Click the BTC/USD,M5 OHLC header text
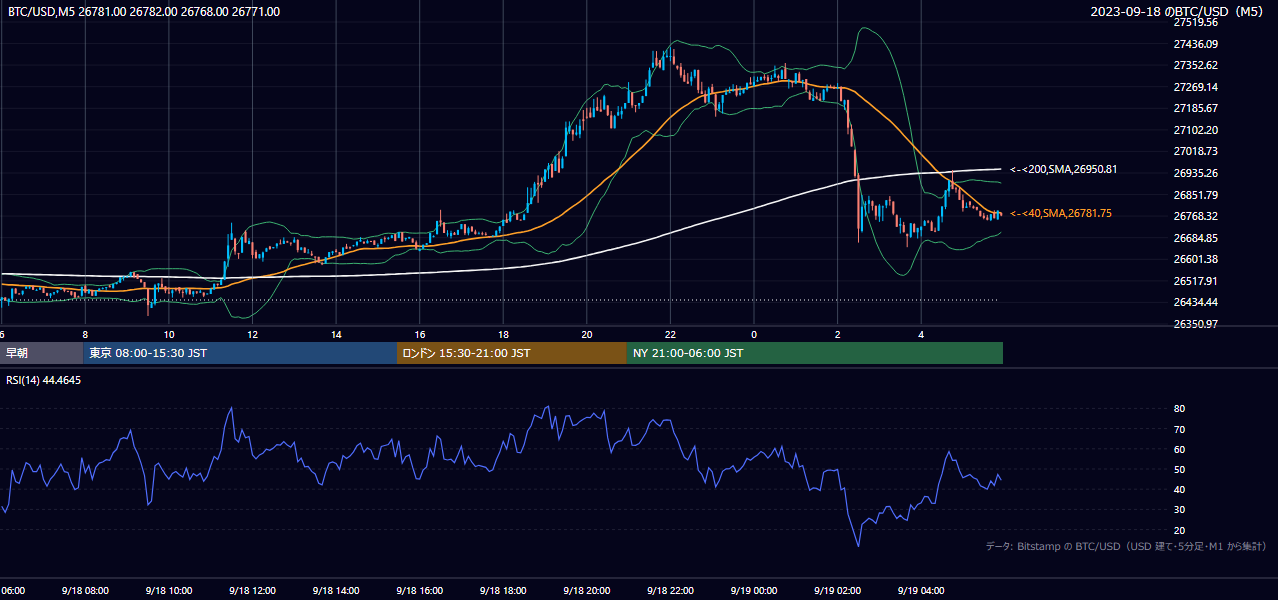Image resolution: width=1278 pixels, height=600 pixels. click(x=144, y=12)
